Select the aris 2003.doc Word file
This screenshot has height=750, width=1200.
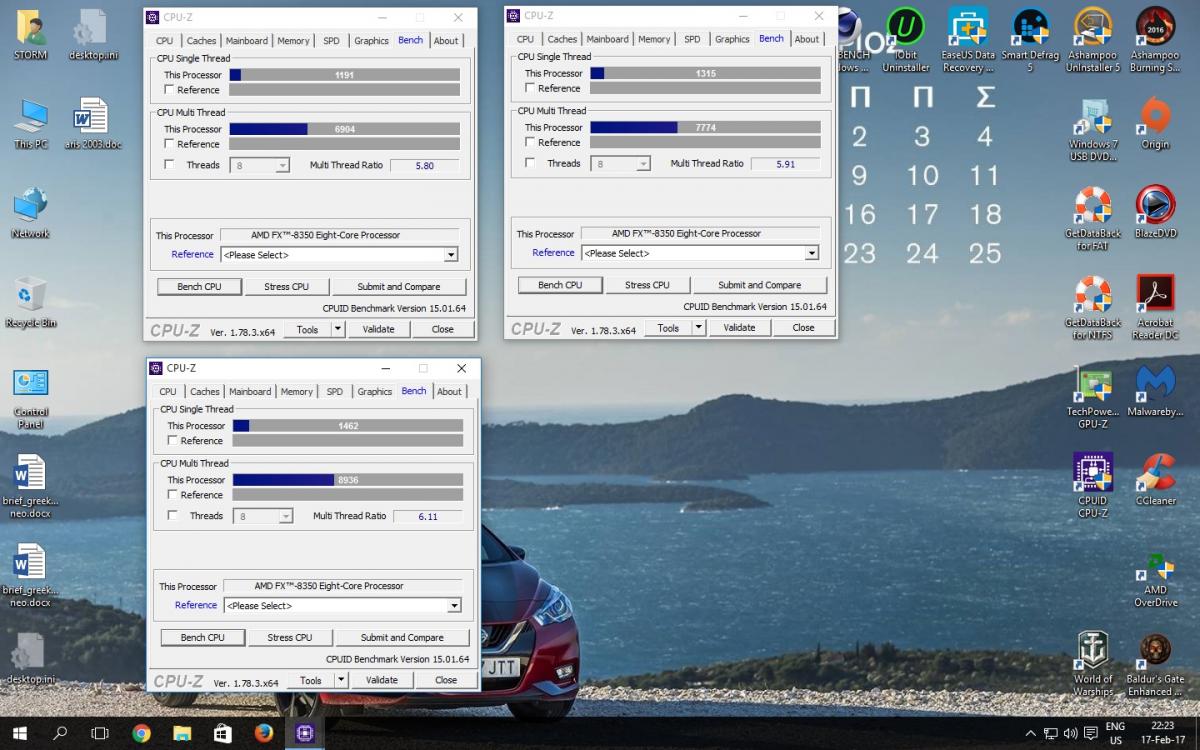(93, 124)
